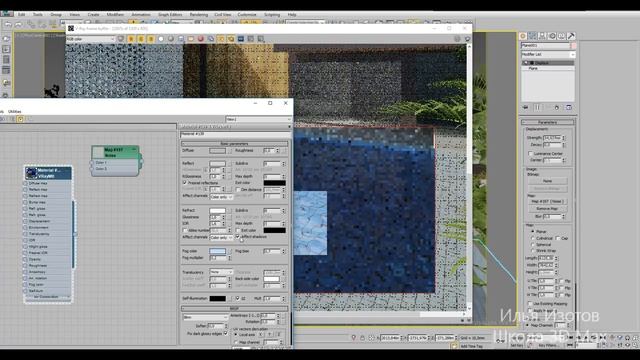Toggle Fix dark glossy edges checkbox
The width and height of the screenshot is (640, 360).
[x=226, y=333]
